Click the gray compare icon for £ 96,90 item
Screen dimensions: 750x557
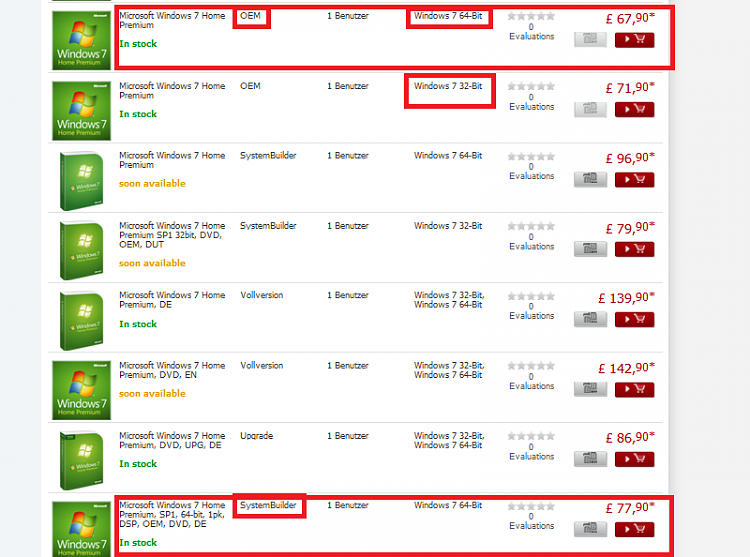coord(590,180)
